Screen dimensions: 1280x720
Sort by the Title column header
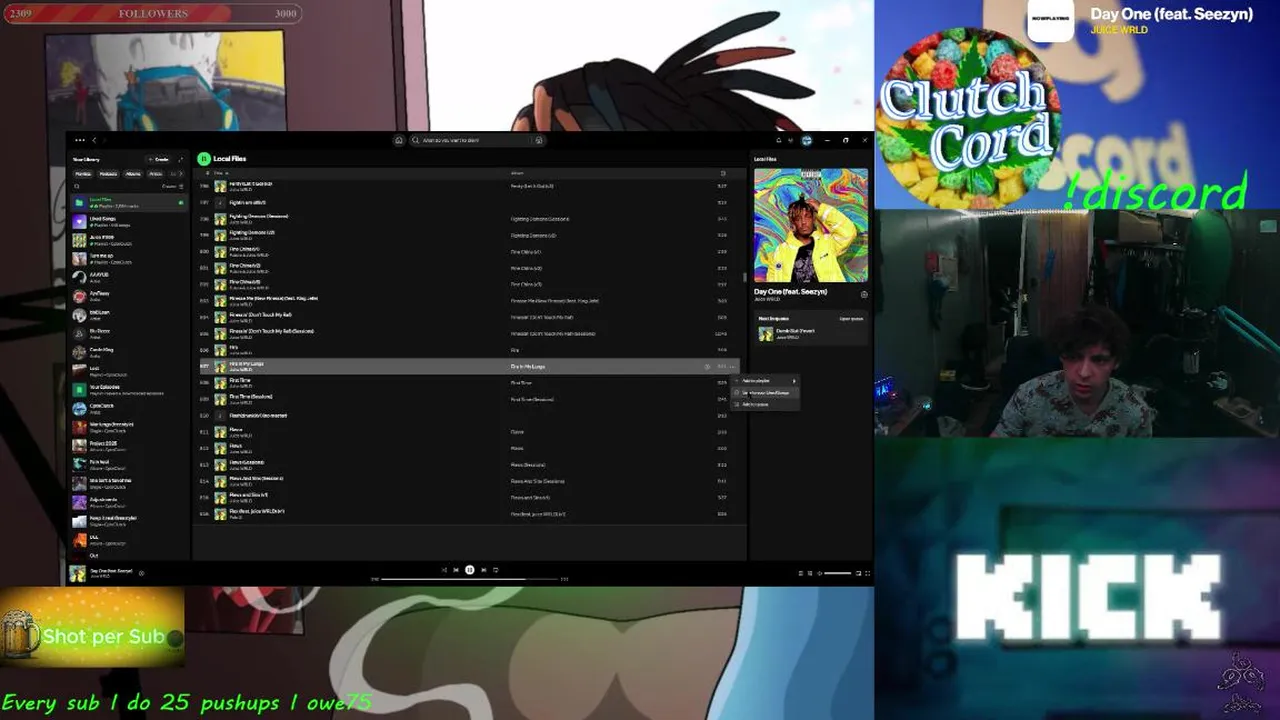coord(220,173)
